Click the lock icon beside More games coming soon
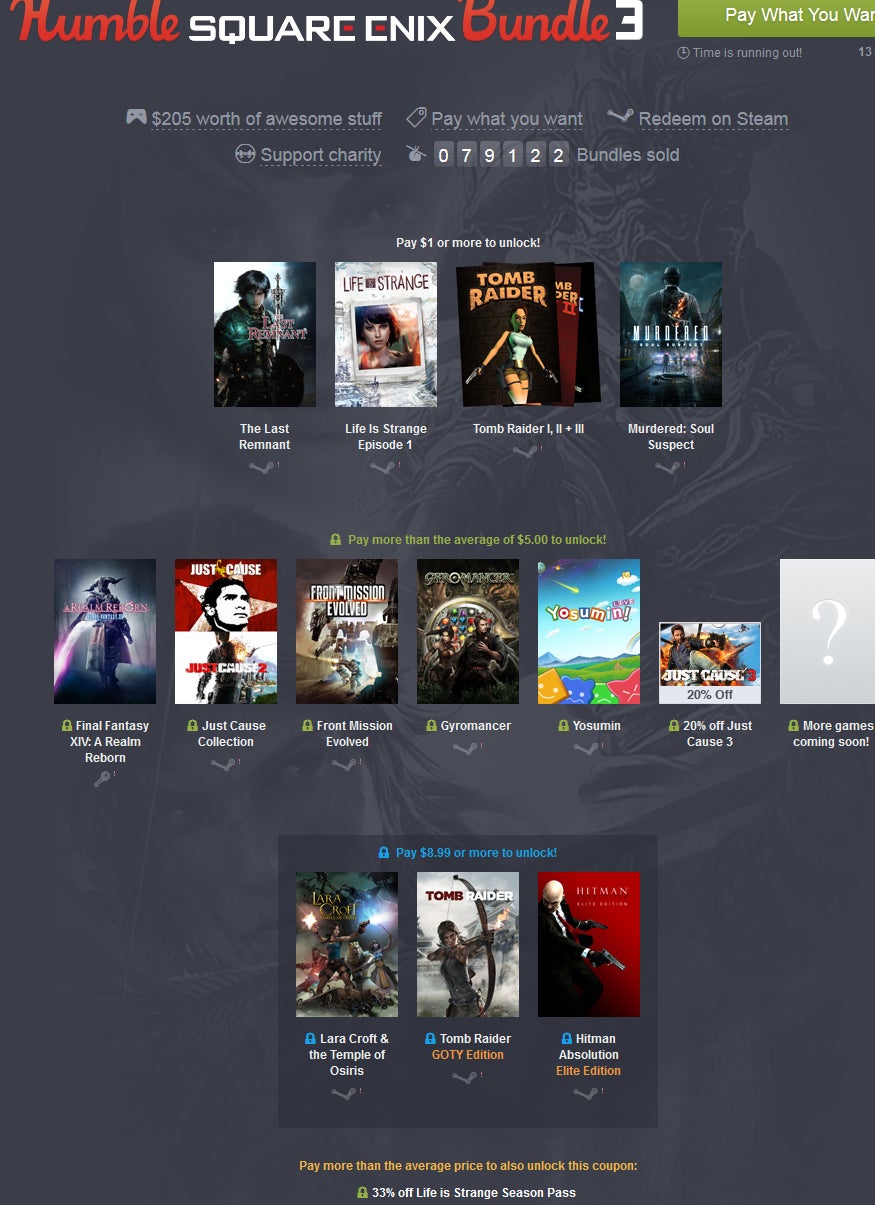Screen dimensions: 875x1205 tap(794, 726)
